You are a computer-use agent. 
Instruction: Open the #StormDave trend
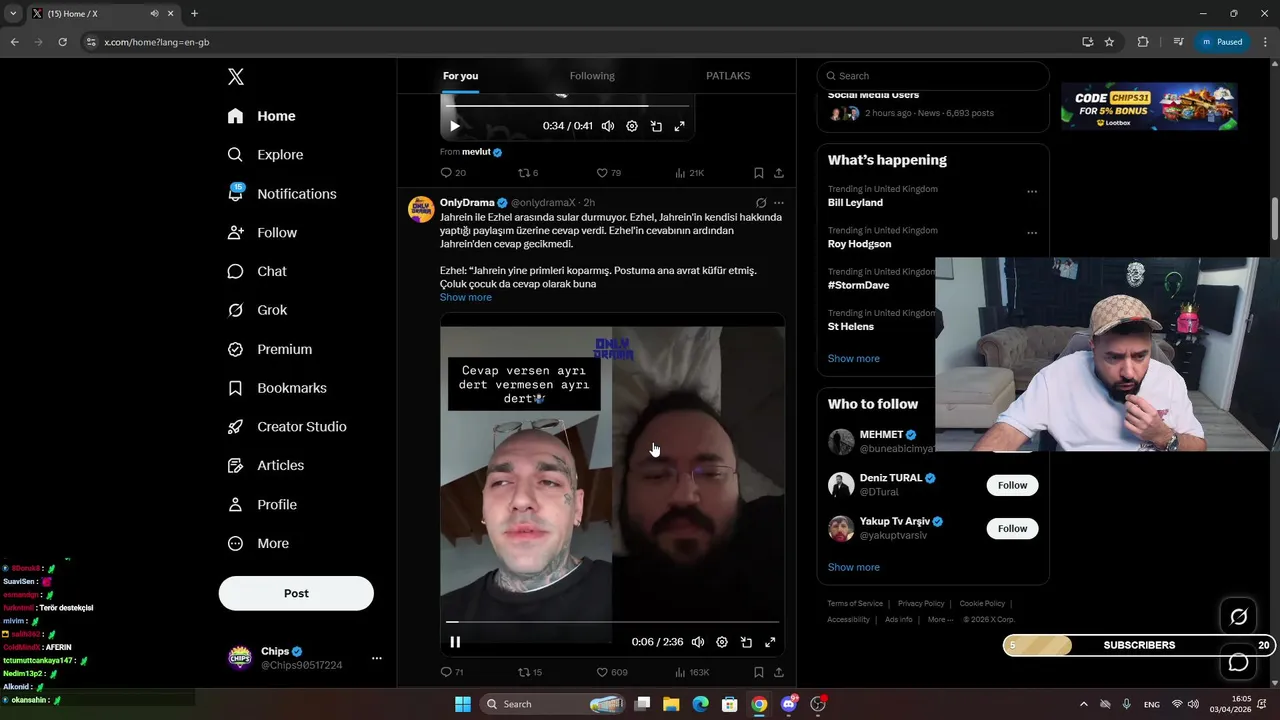pos(858,285)
